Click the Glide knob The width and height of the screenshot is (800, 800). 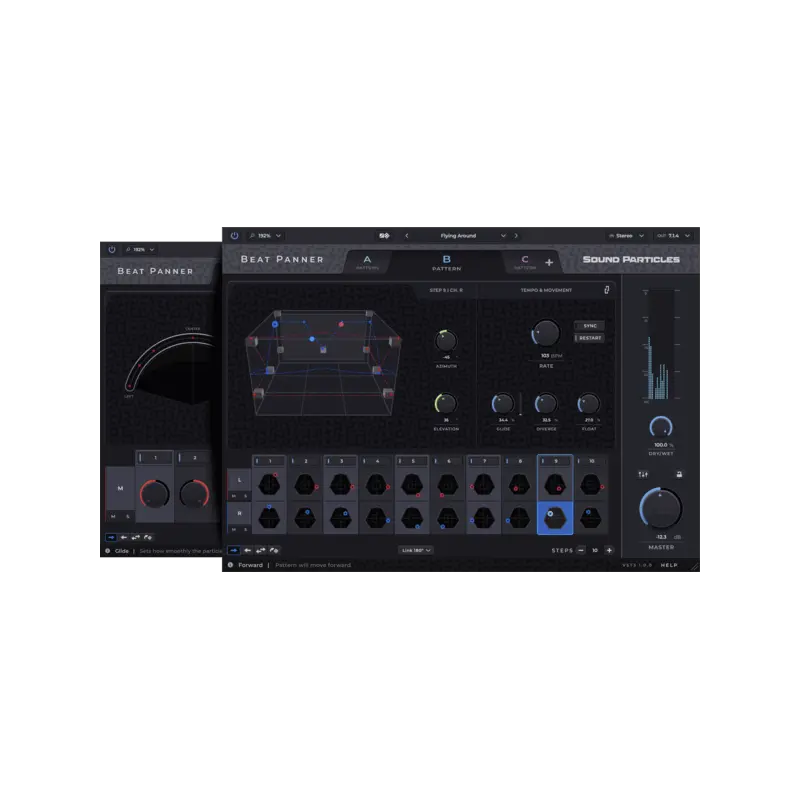(x=503, y=404)
